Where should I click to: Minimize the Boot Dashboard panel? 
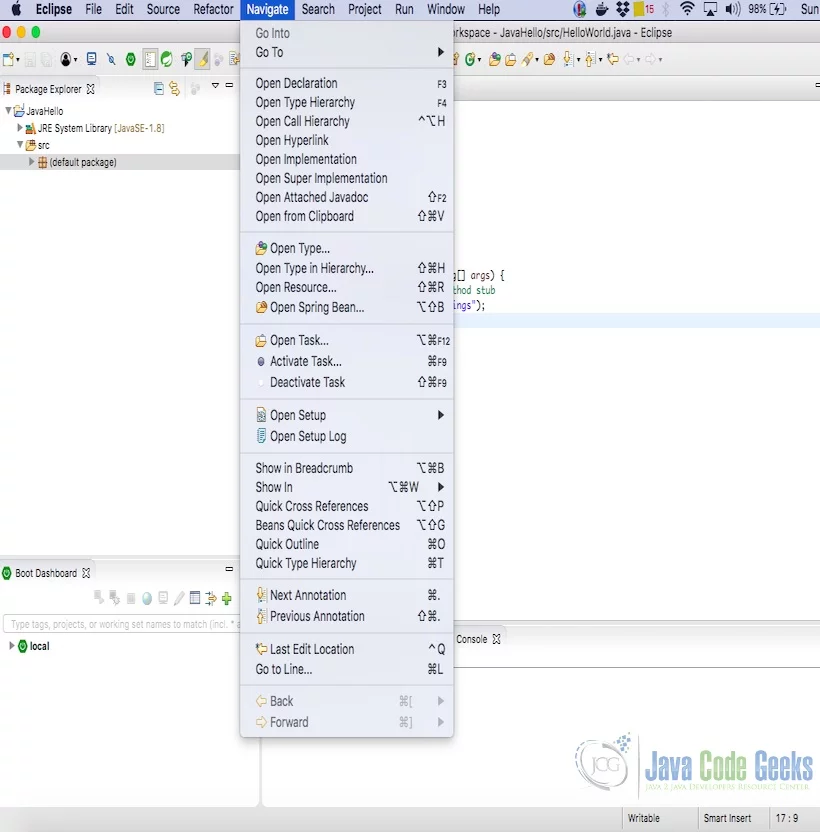pos(229,569)
